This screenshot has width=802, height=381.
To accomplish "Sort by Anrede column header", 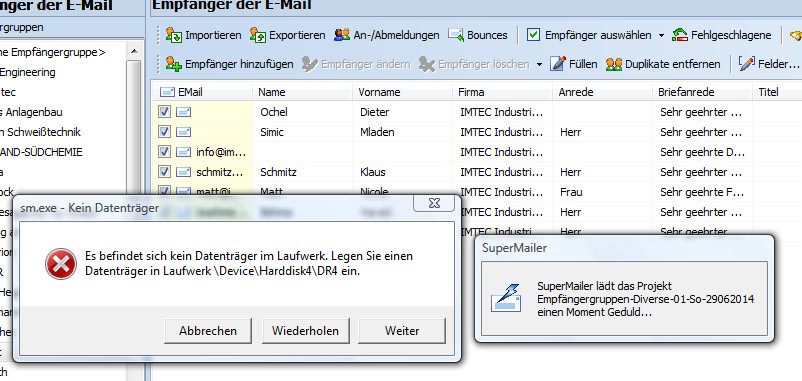I will click(603, 92).
